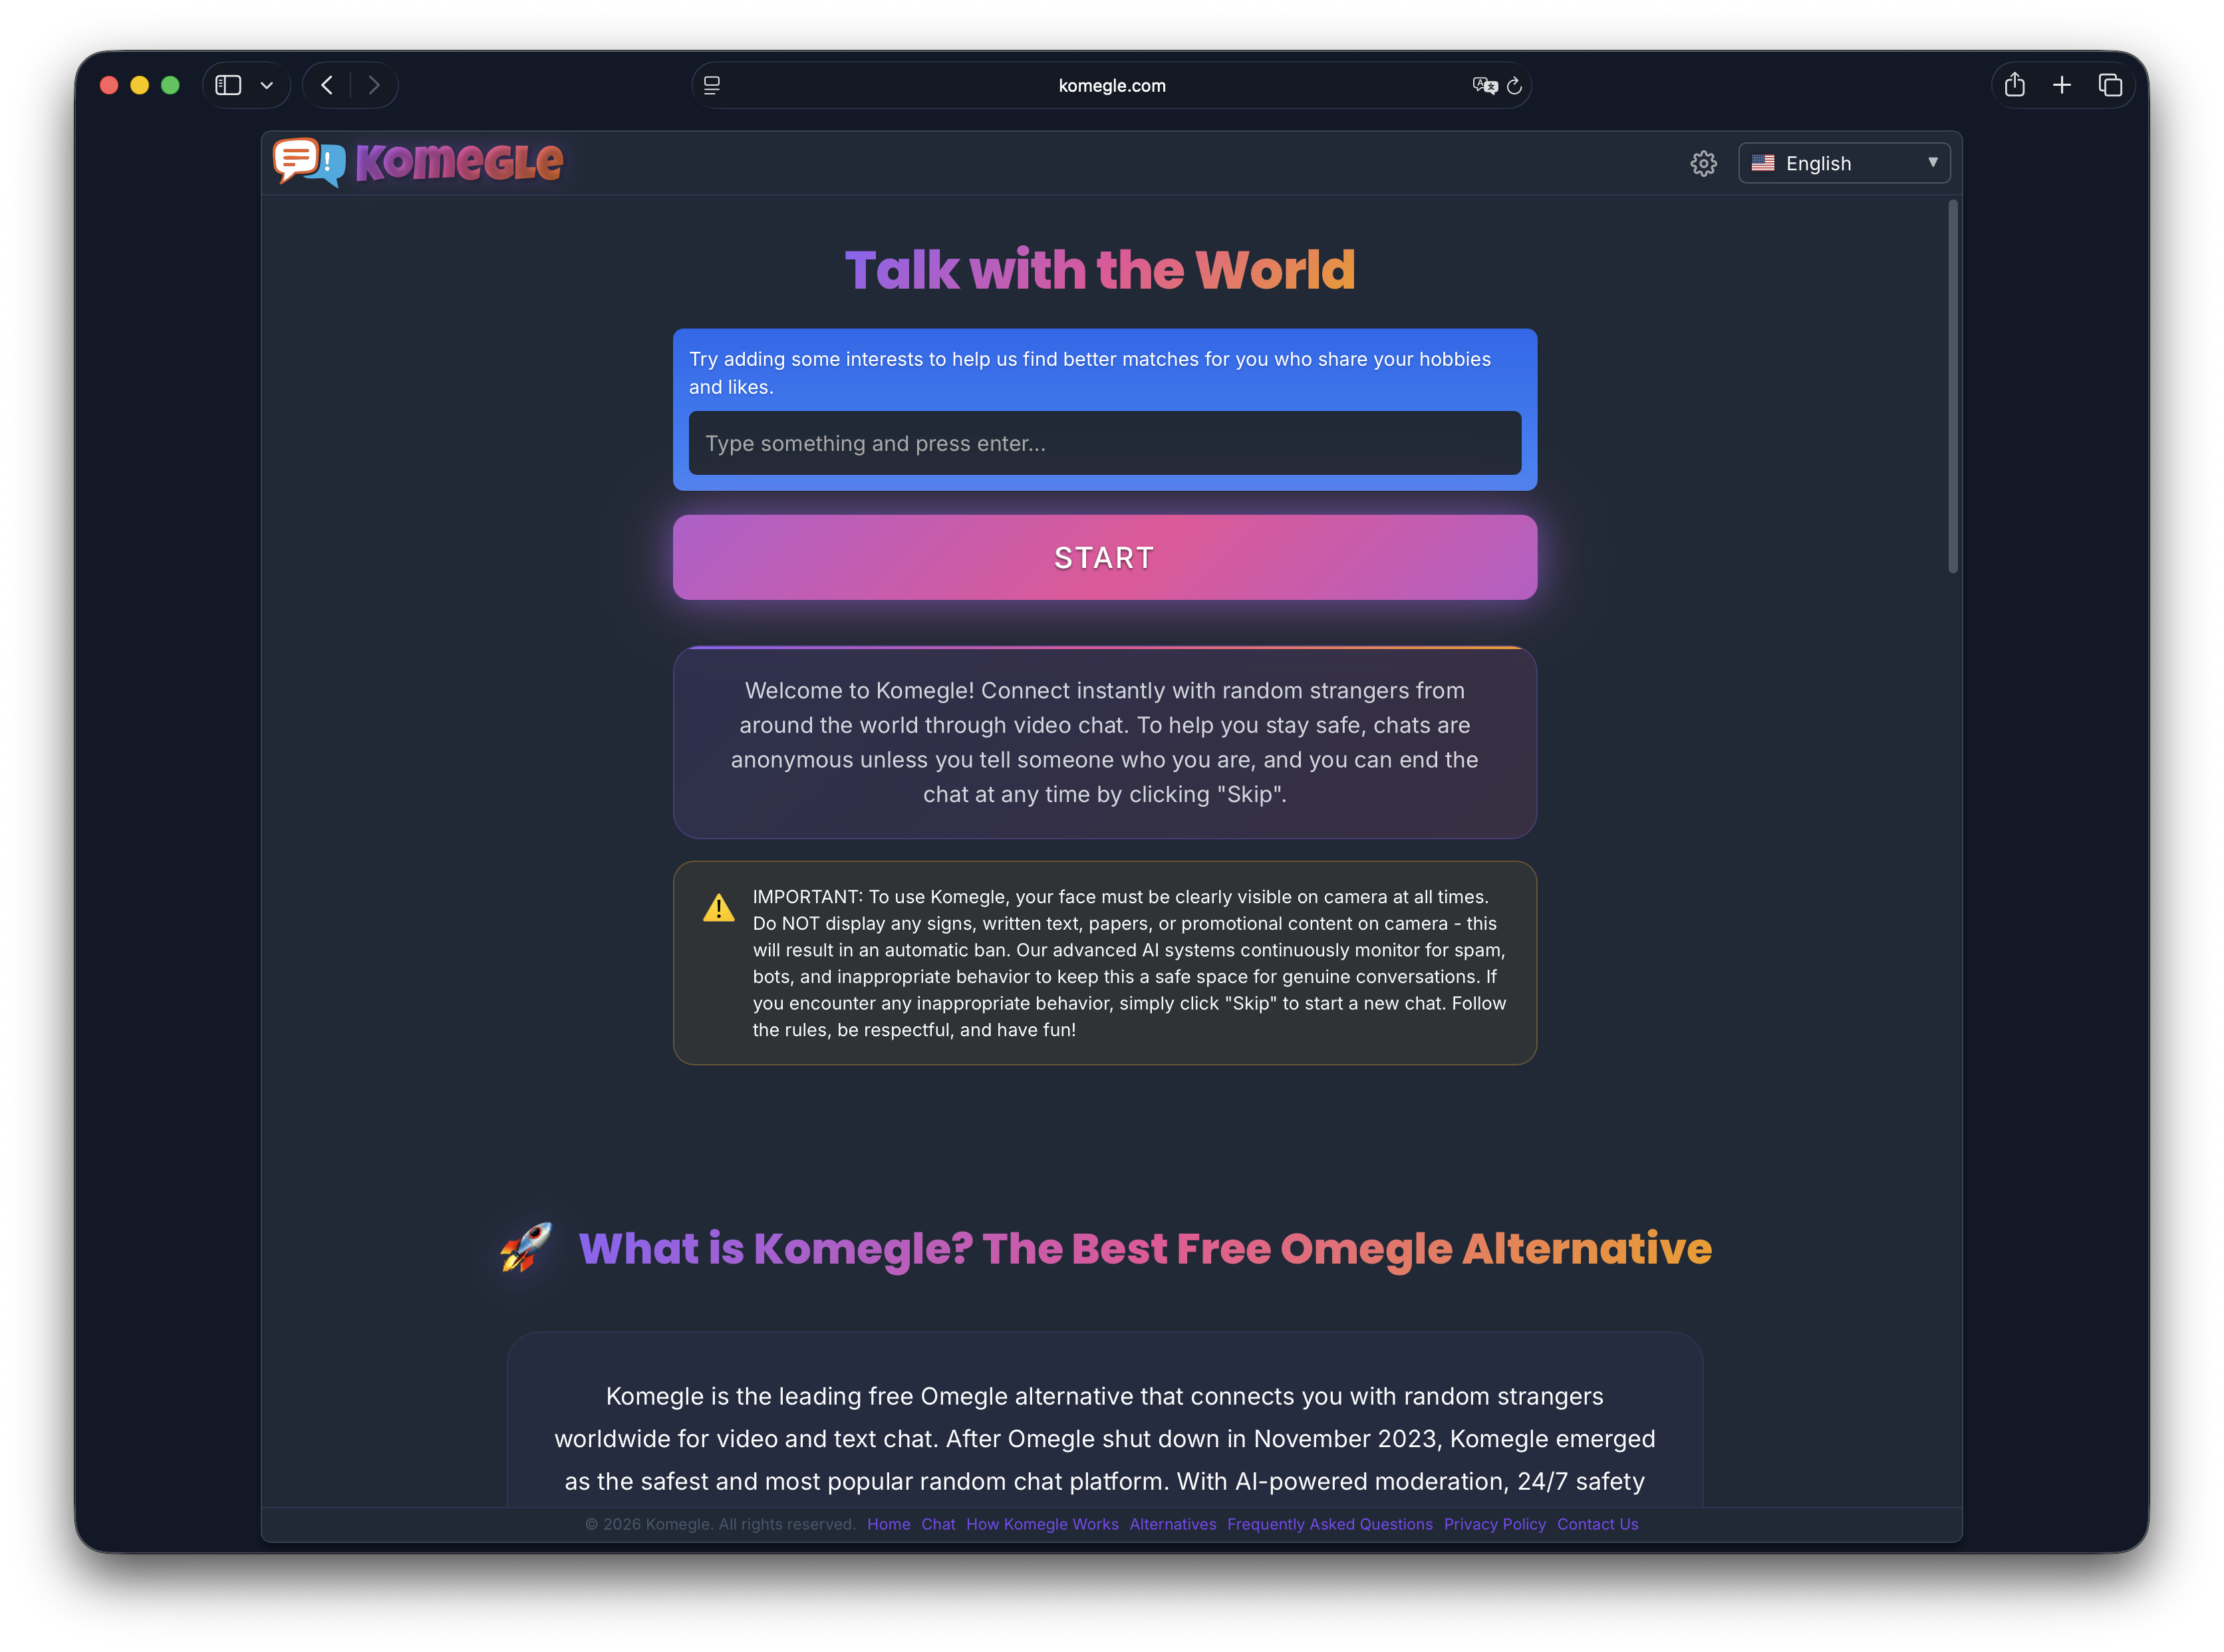Click the page's vertical scrollbar
Viewport: 2224px width, 1652px height.
pyautogui.click(x=1953, y=386)
